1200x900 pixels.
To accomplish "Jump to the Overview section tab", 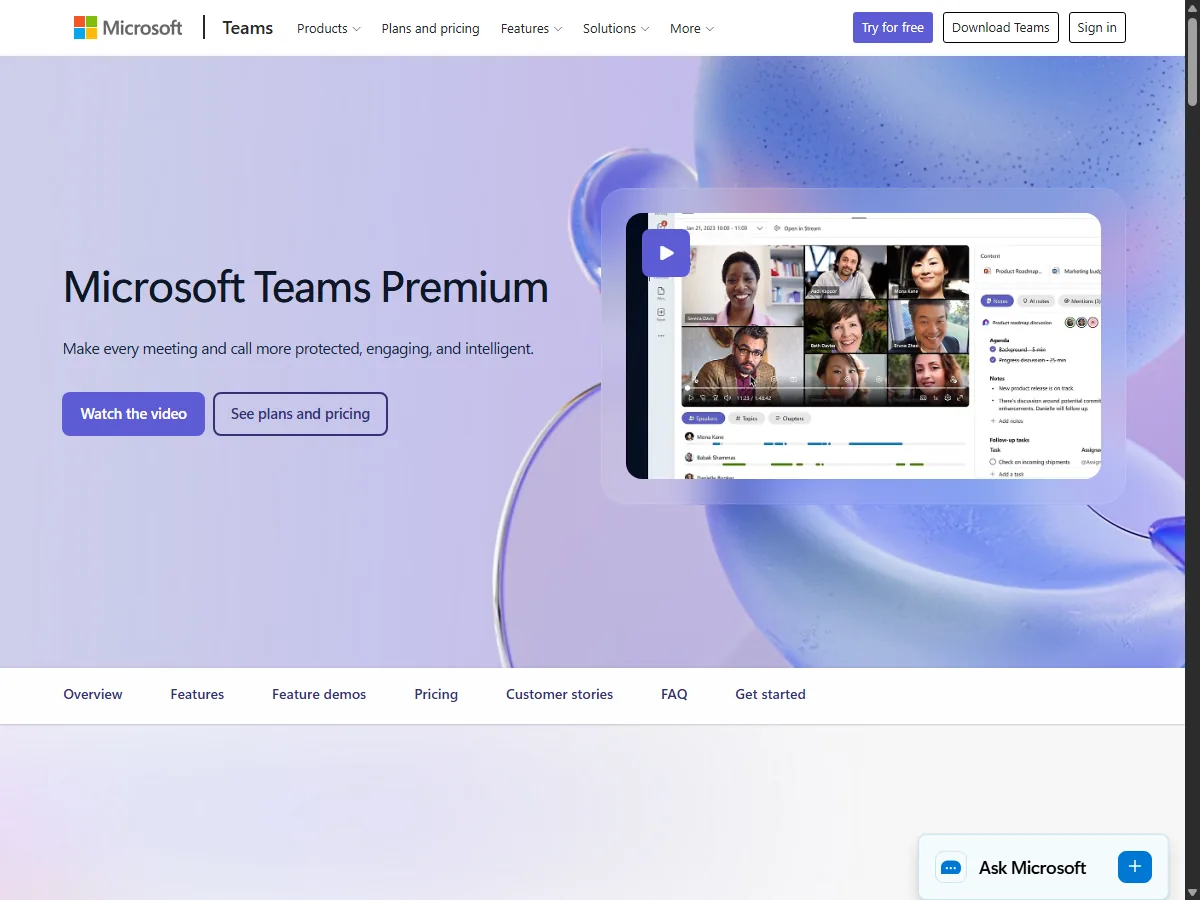I will pos(93,694).
